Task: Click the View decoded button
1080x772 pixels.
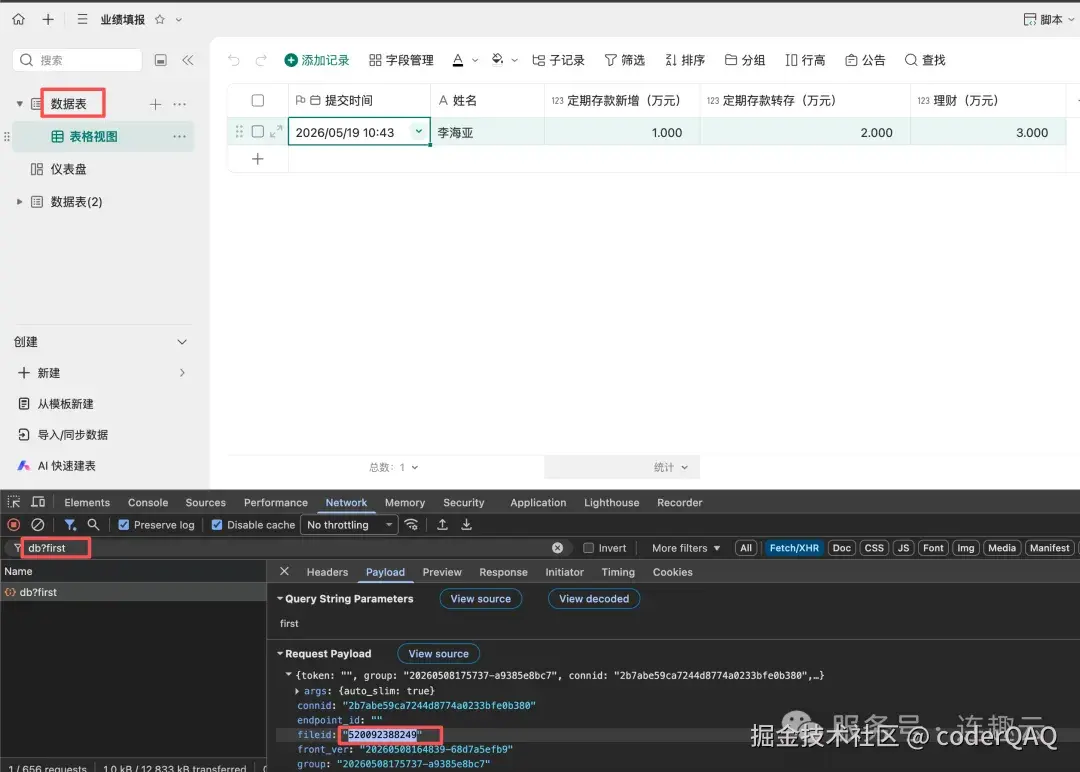Action: click(594, 599)
